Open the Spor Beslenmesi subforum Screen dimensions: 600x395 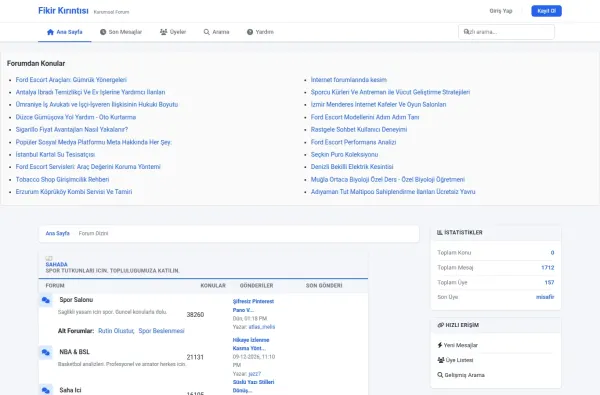pos(161,331)
